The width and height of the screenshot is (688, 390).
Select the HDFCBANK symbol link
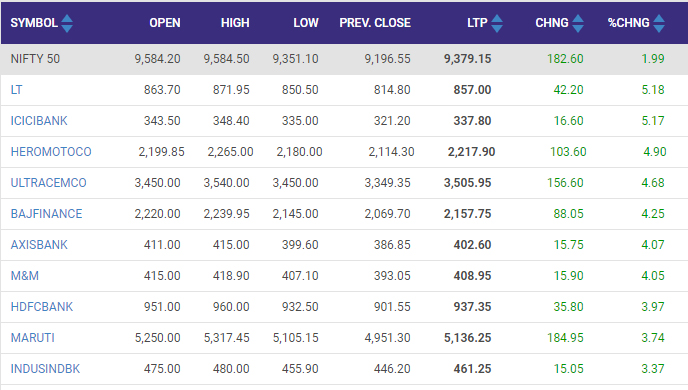click(x=42, y=307)
